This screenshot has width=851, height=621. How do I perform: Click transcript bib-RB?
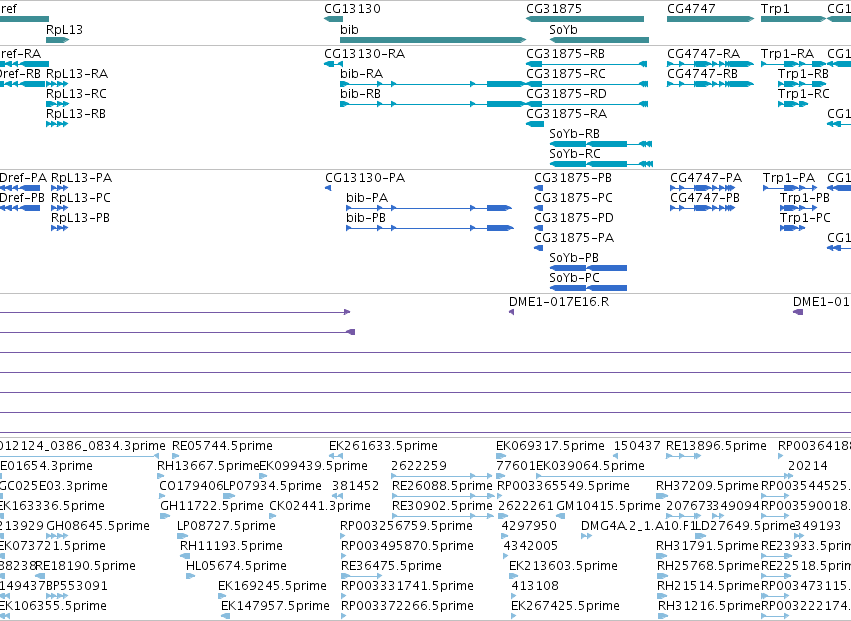(360, 94)
